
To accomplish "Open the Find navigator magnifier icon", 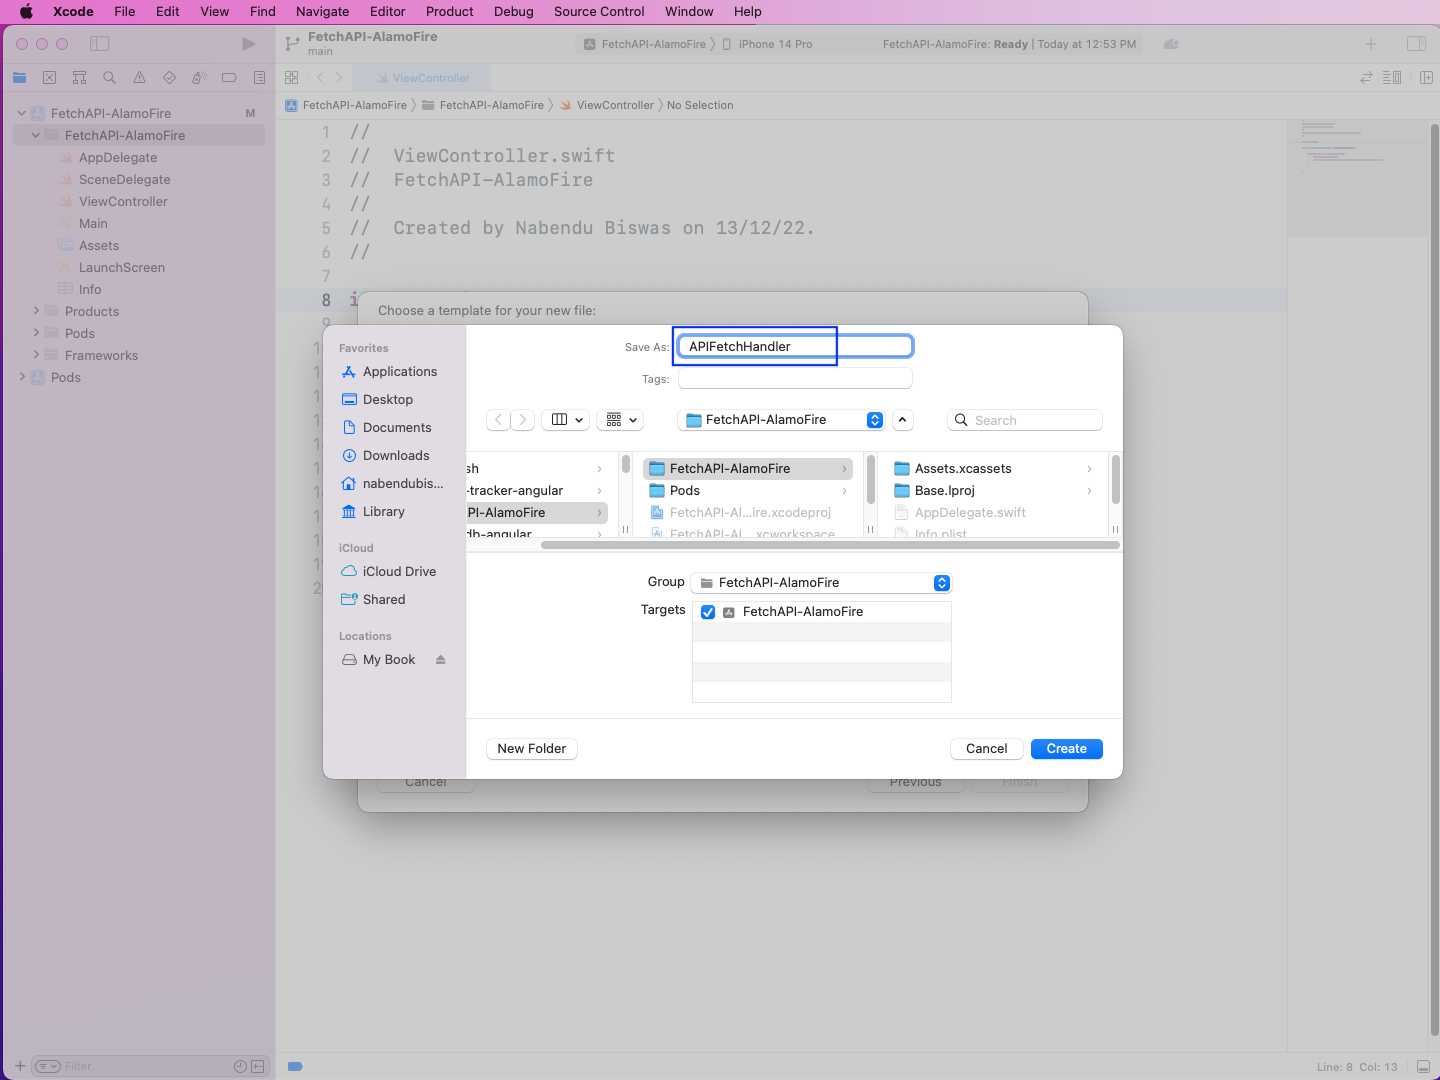I will click(109, 78).
